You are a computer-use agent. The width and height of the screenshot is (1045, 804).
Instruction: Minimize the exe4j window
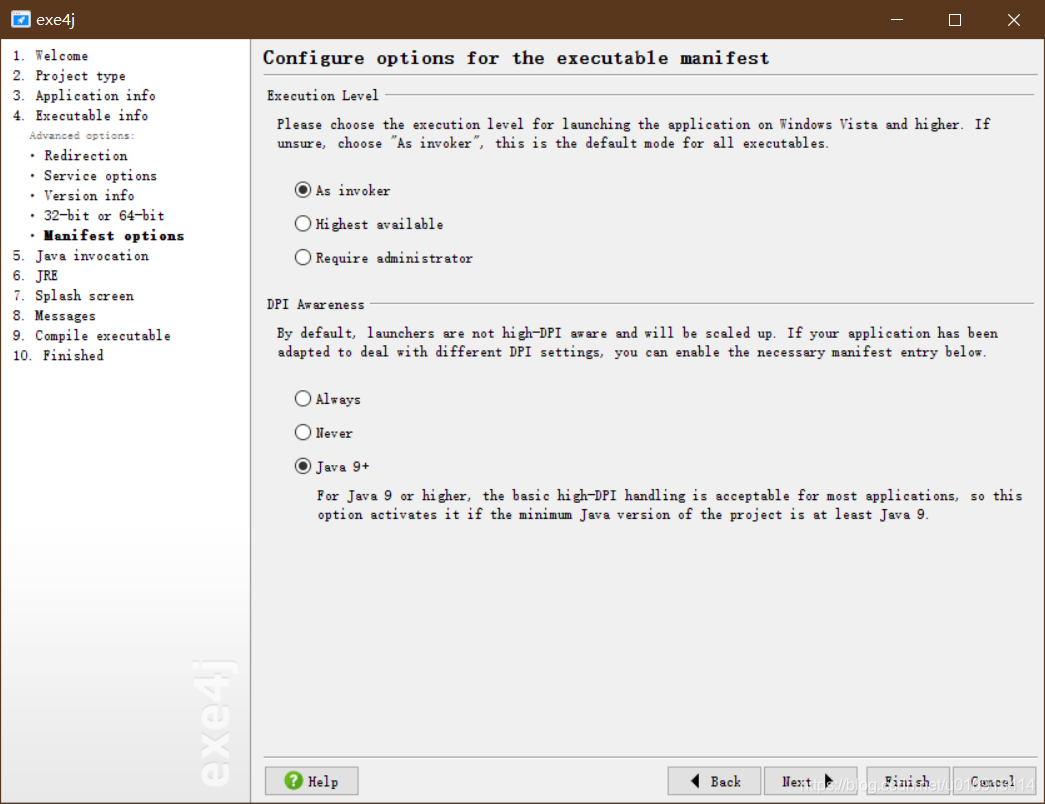897,19
